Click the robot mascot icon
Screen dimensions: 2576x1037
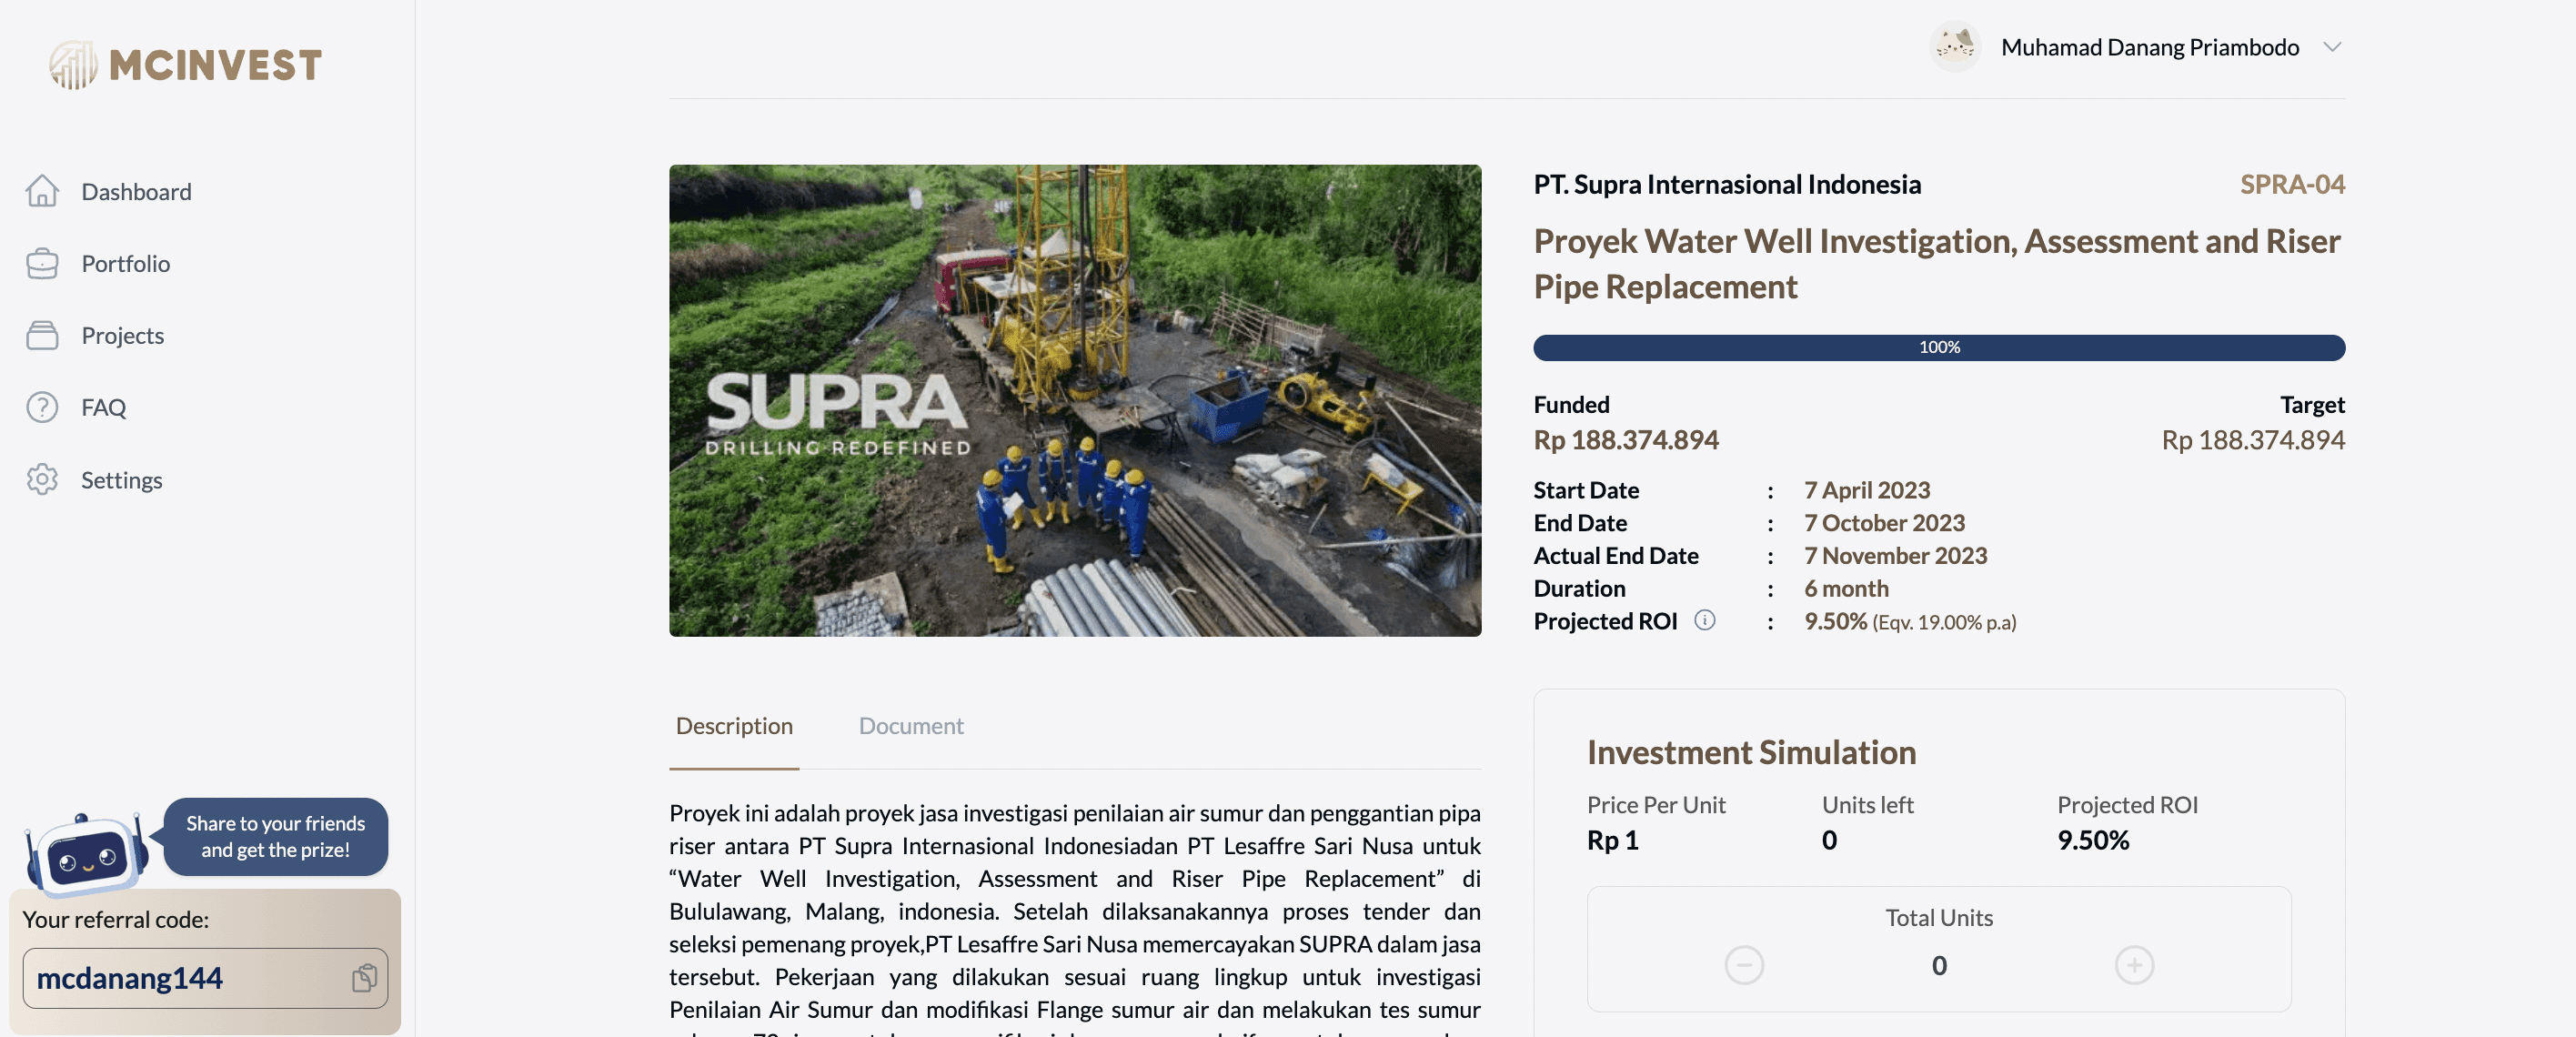coord(87,852)
